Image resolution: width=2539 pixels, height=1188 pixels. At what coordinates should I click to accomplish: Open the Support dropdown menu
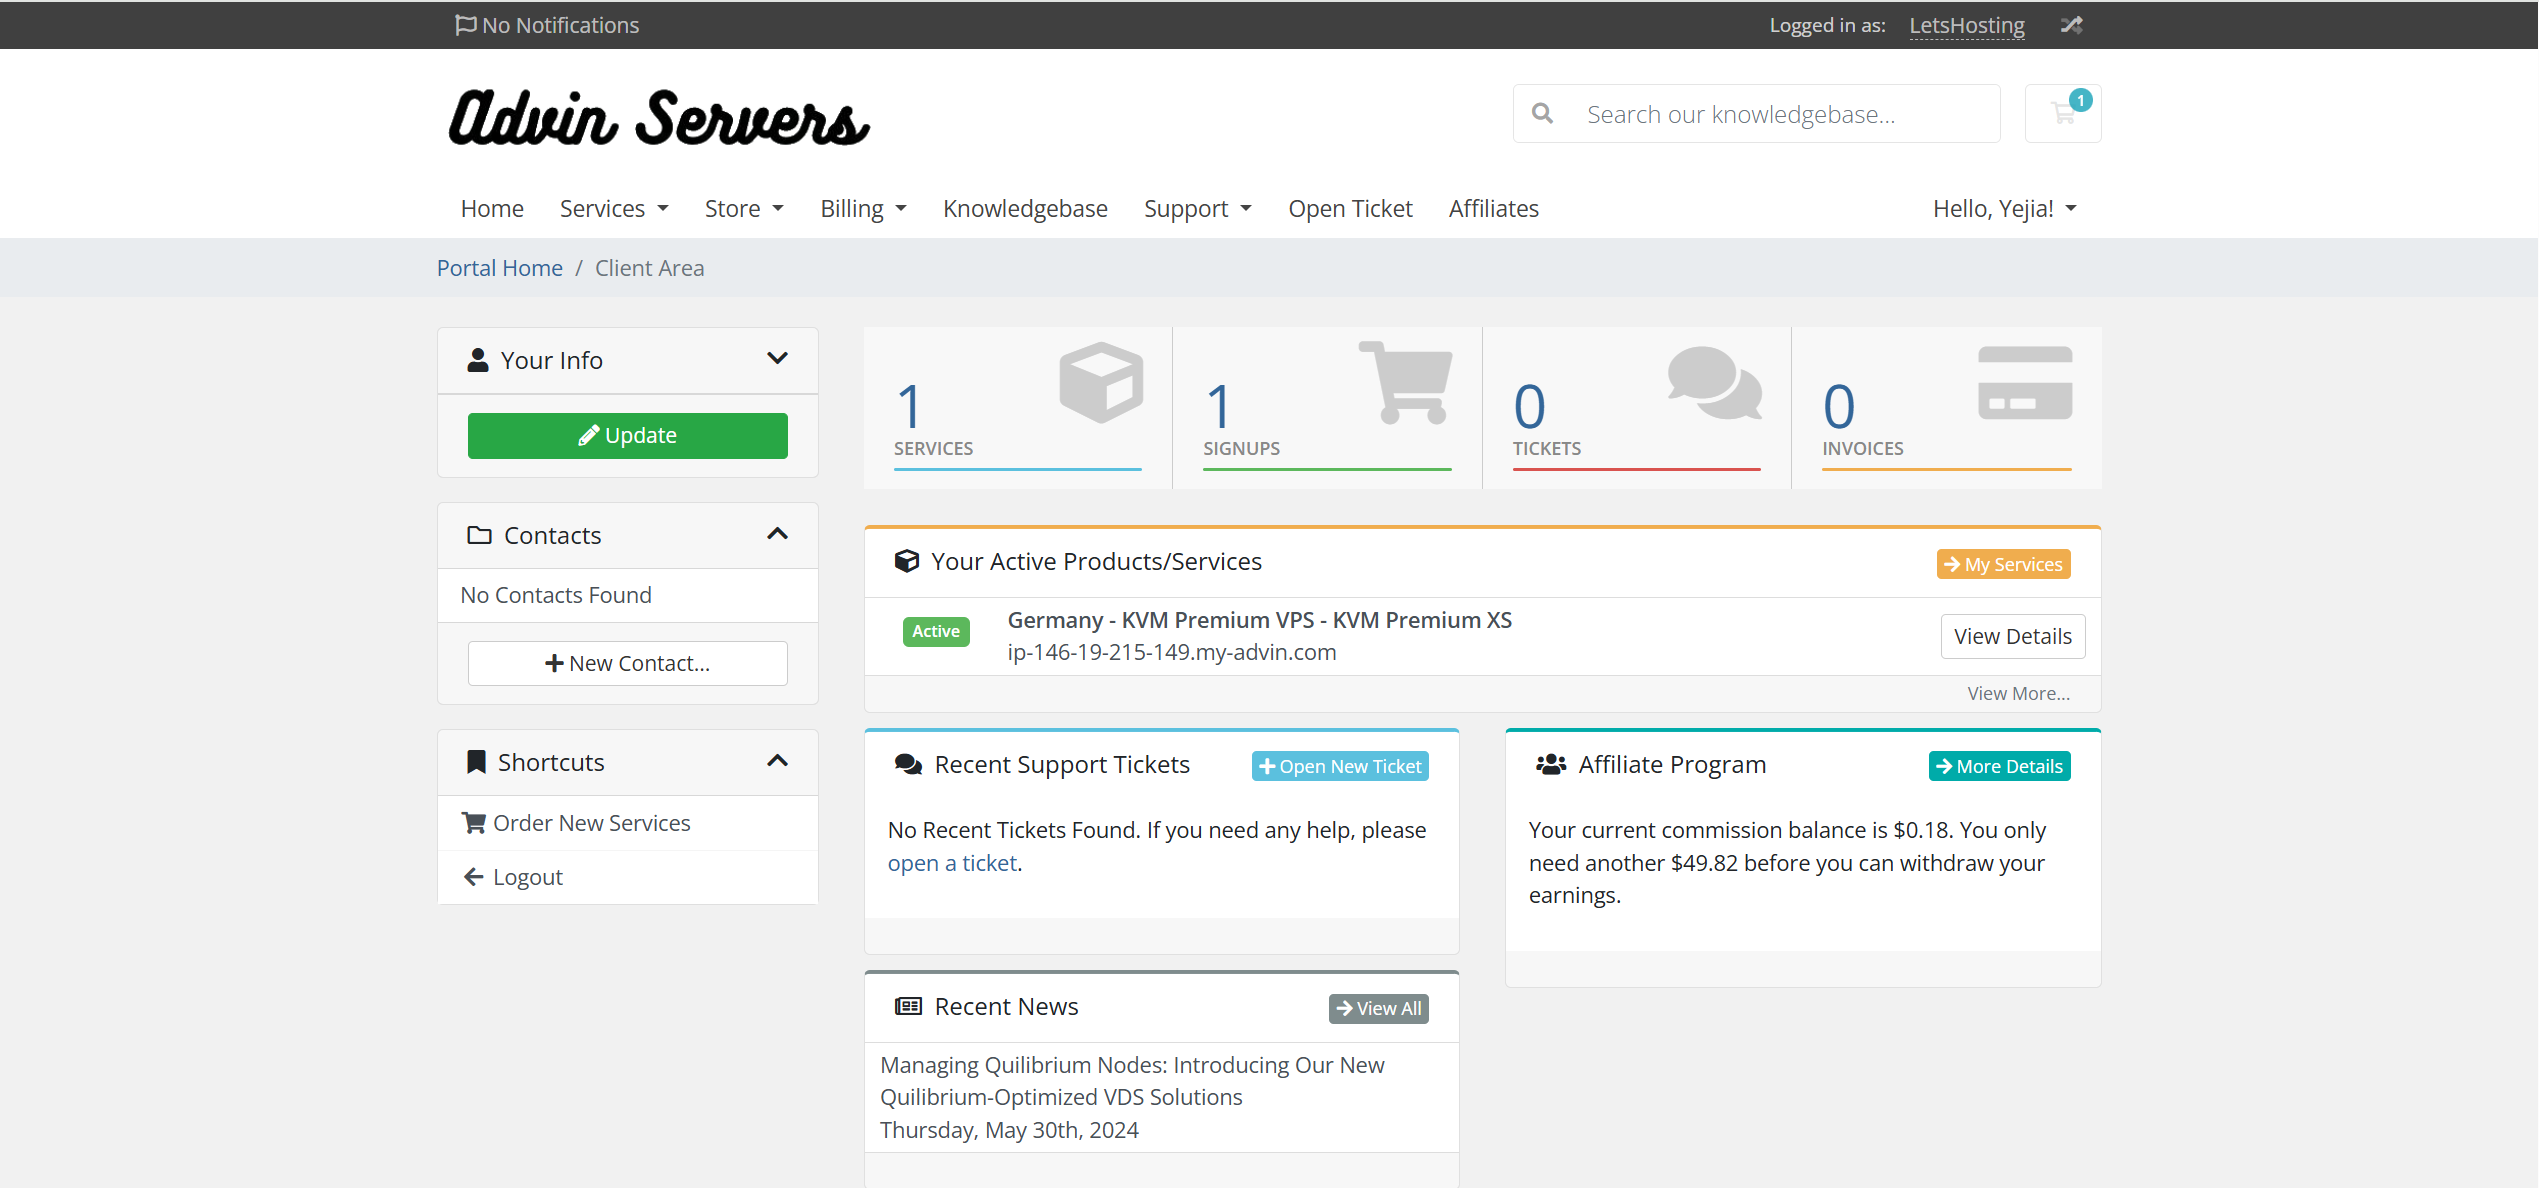tap(1198, 208)
